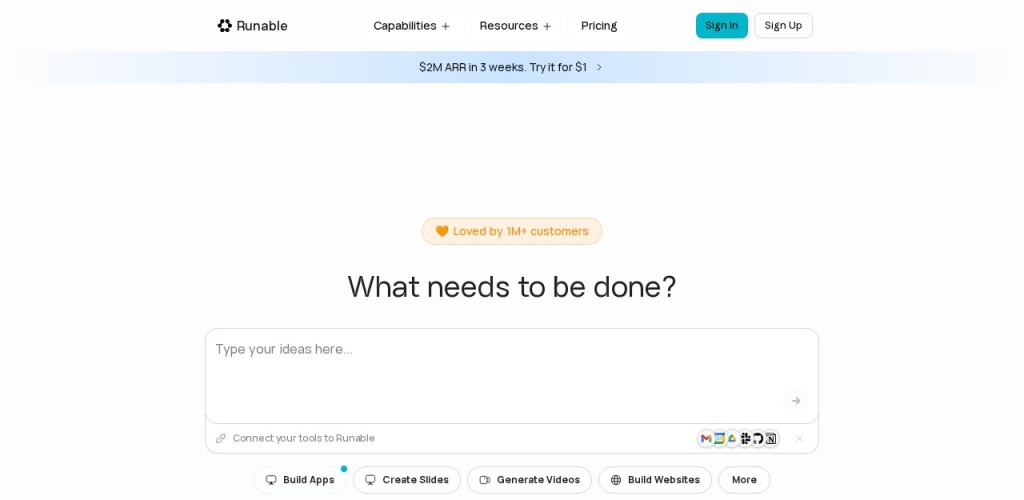This screenshot has height=500, width=1024.
Task: Select the Build Apps option
Action: tap(300, 480)
